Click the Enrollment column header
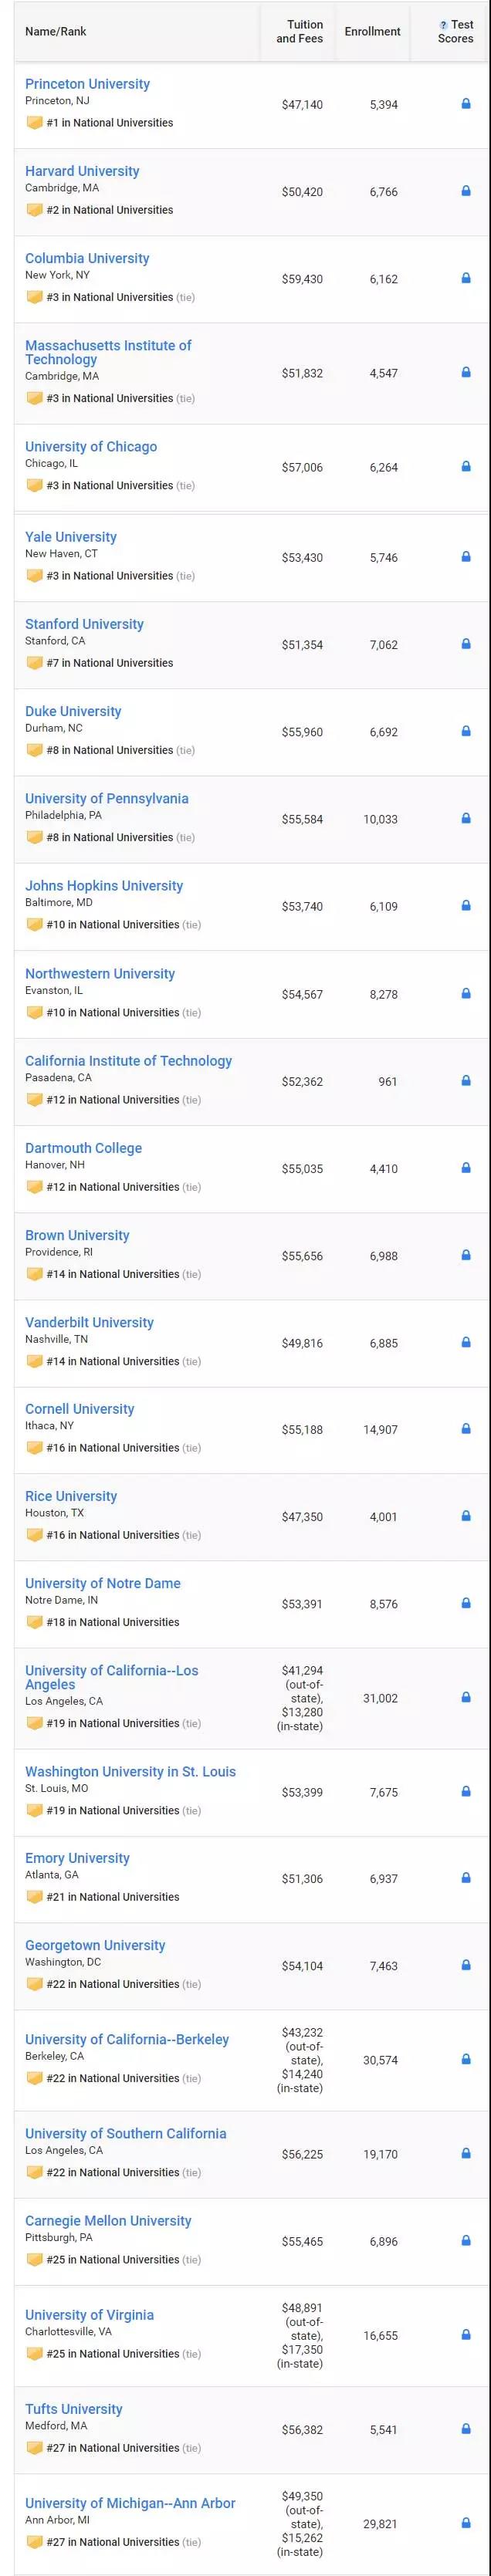Image resolution: width=491 pixels, height=2576 pixels. (372, 32)
